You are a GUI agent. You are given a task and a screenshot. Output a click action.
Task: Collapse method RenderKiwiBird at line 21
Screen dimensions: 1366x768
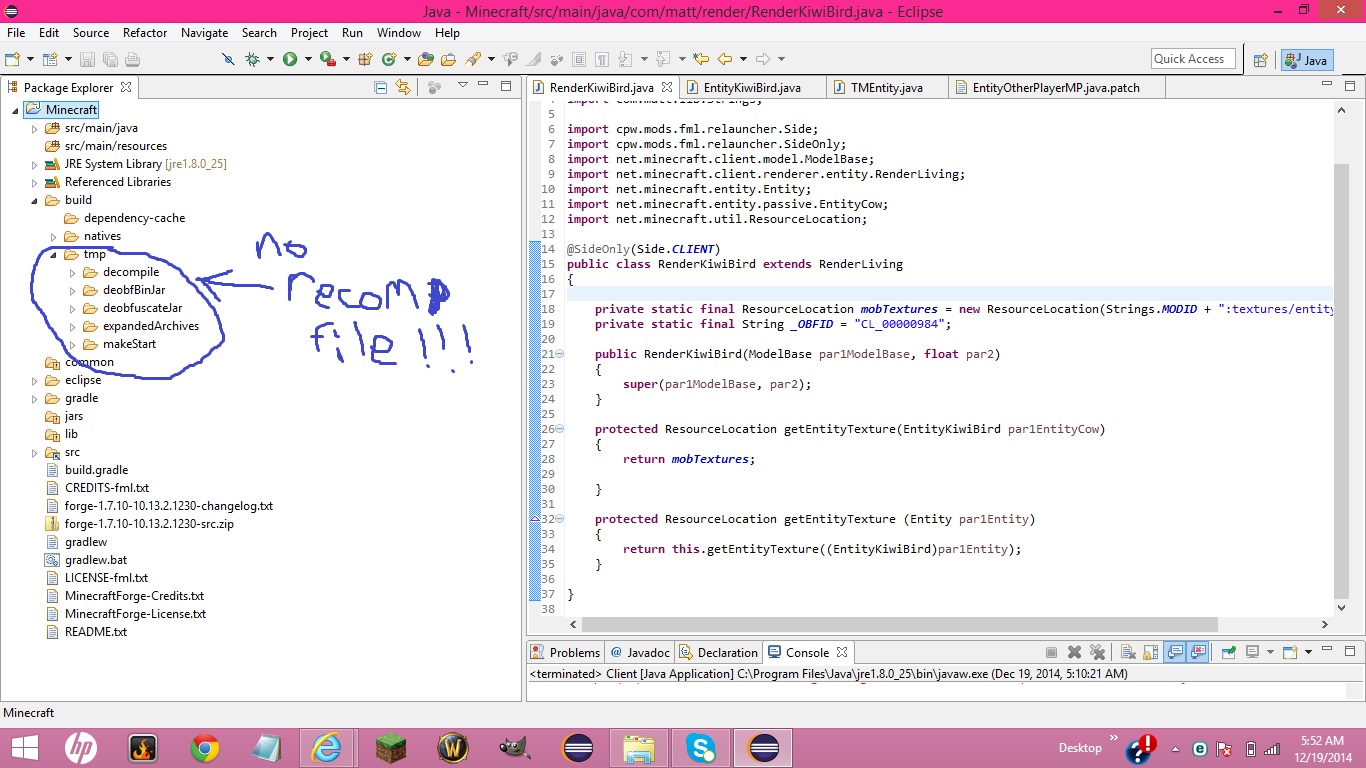560,354
